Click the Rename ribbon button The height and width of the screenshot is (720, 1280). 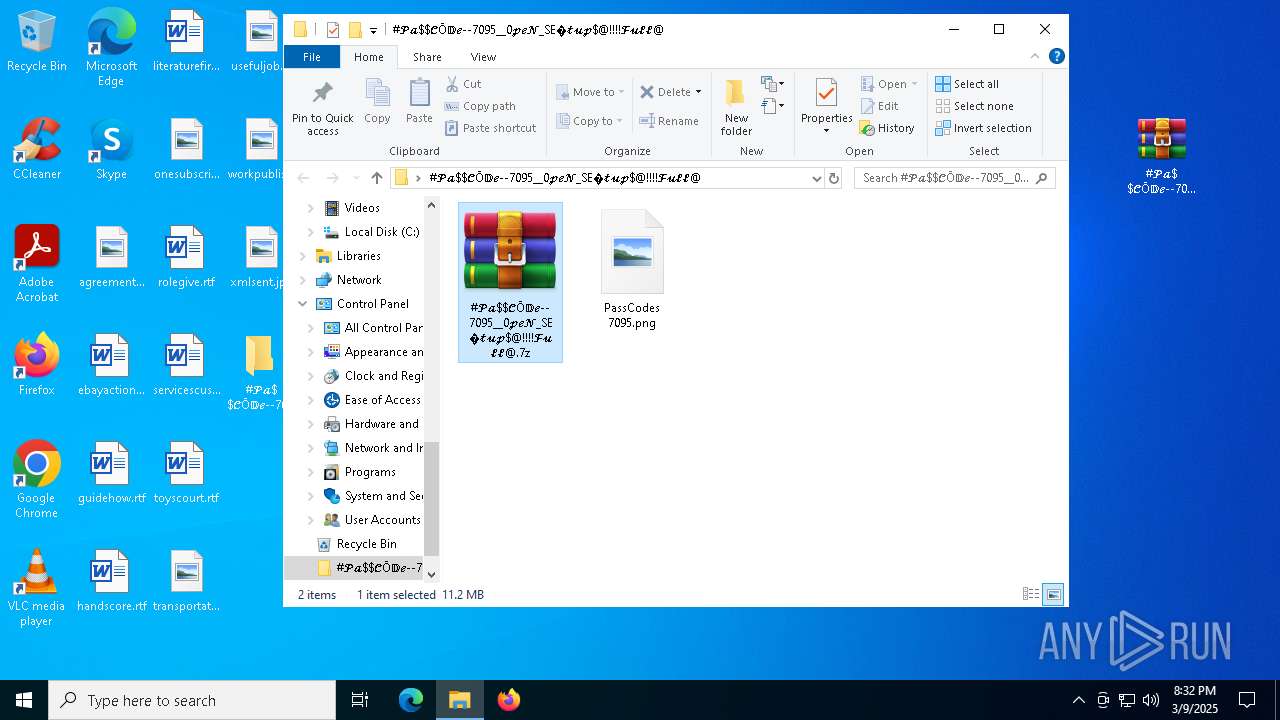pos(669,121)
